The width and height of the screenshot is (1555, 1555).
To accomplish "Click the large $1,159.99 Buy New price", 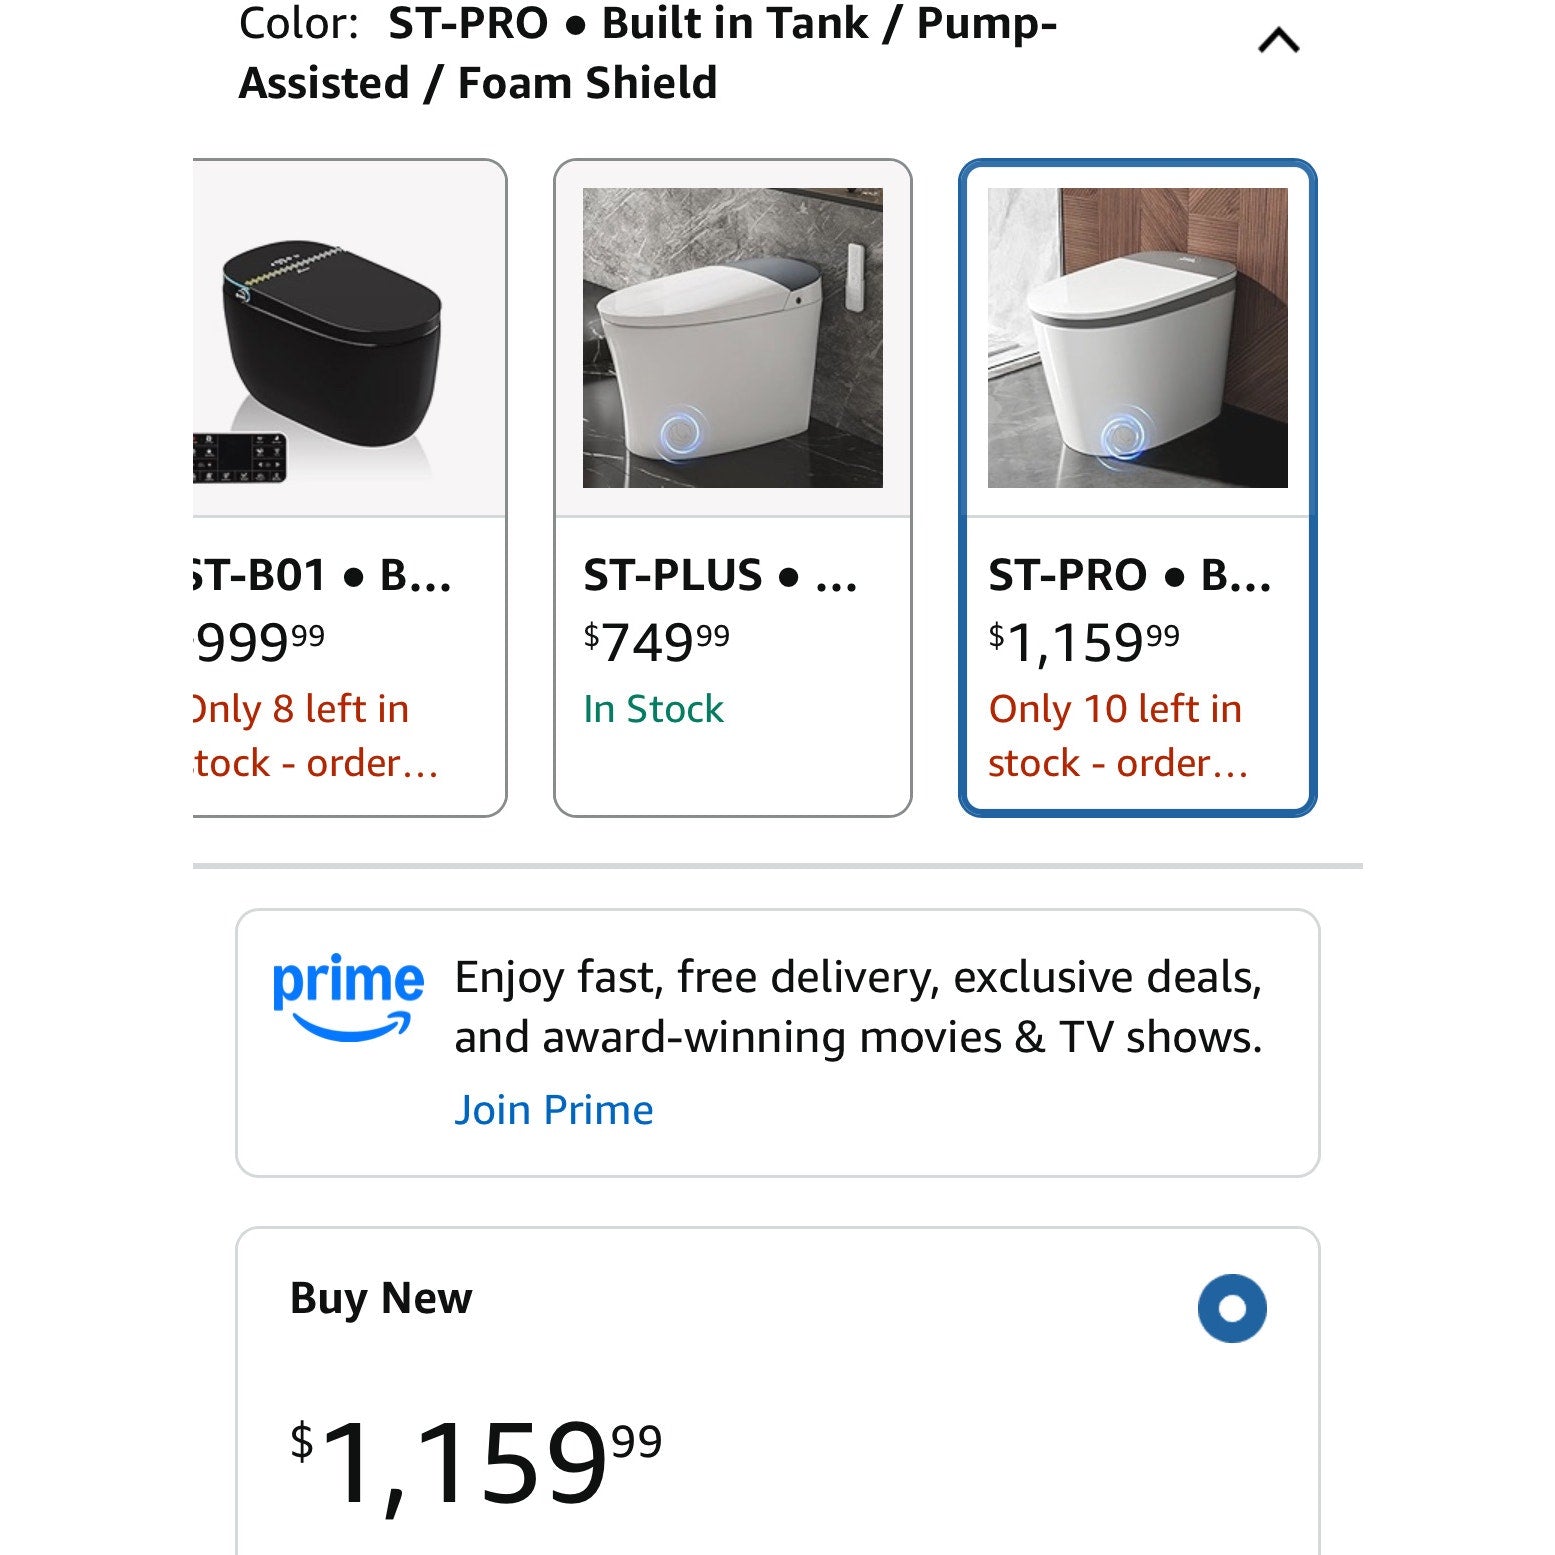I will 476,1461.
